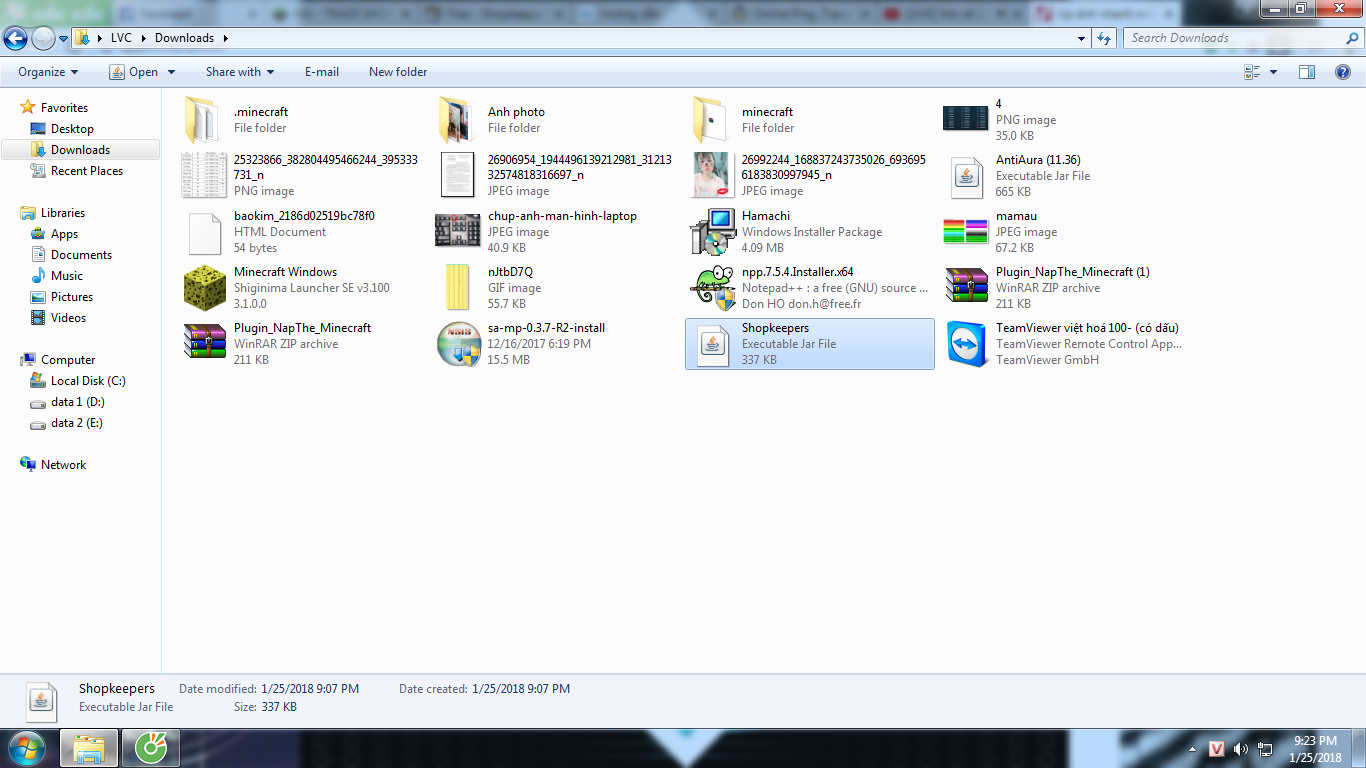The height and width of the screenshot is (768, 1366).
Task: Select the 26992244 JPEG photo thumbnail
Action: click(712, 175)
